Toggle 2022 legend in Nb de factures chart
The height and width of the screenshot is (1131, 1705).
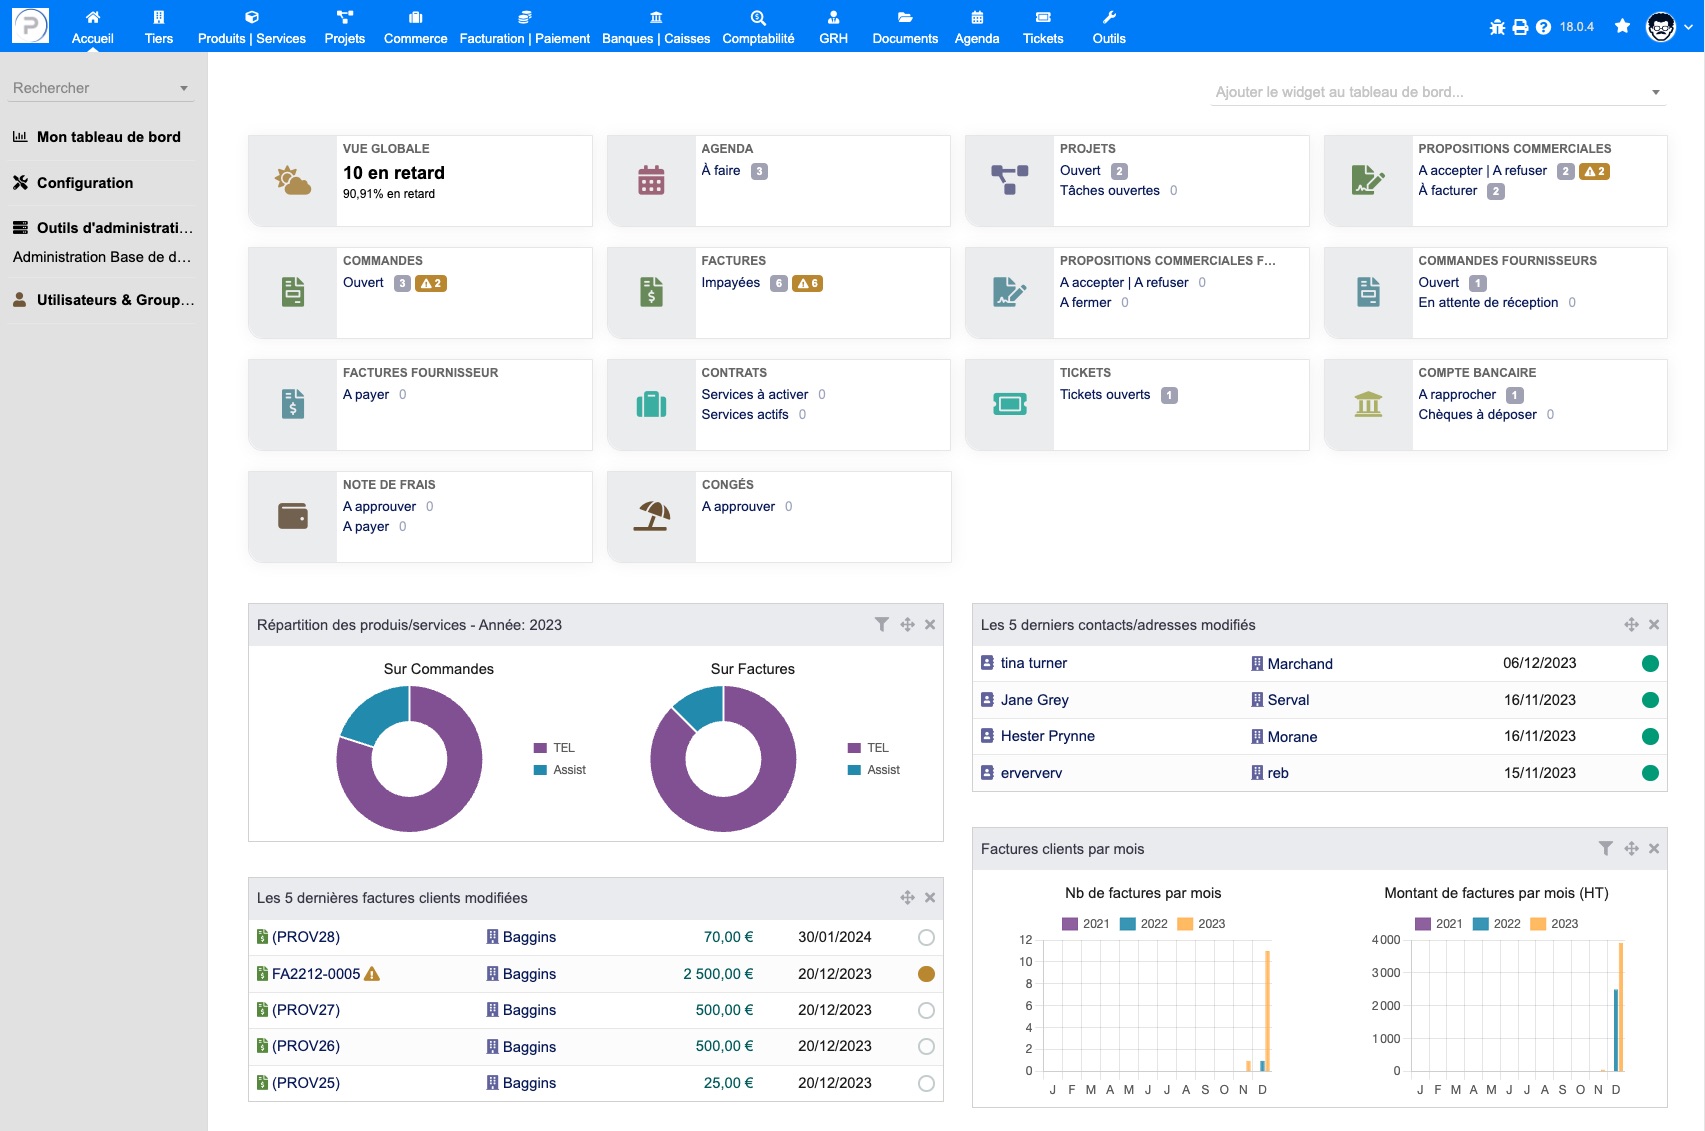[x=1144, y=924]
